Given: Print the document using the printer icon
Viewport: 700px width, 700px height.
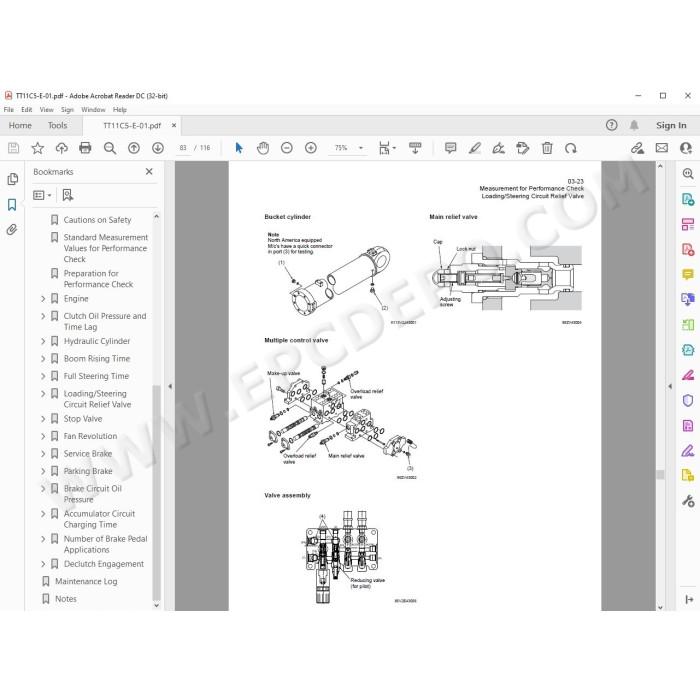Looking at the screenshot, I should pyautogui.click(x=85, y=148).
